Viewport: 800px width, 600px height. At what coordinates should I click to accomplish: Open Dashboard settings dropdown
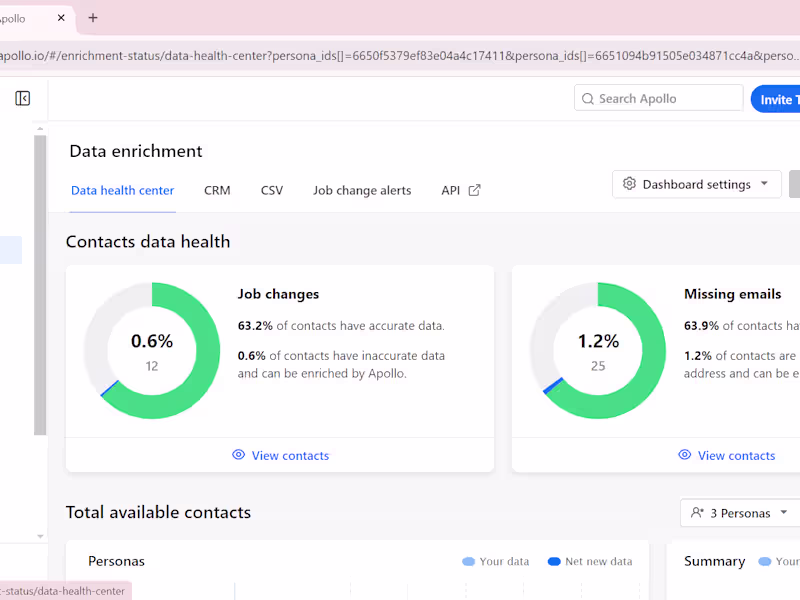[x=696, y=184]
